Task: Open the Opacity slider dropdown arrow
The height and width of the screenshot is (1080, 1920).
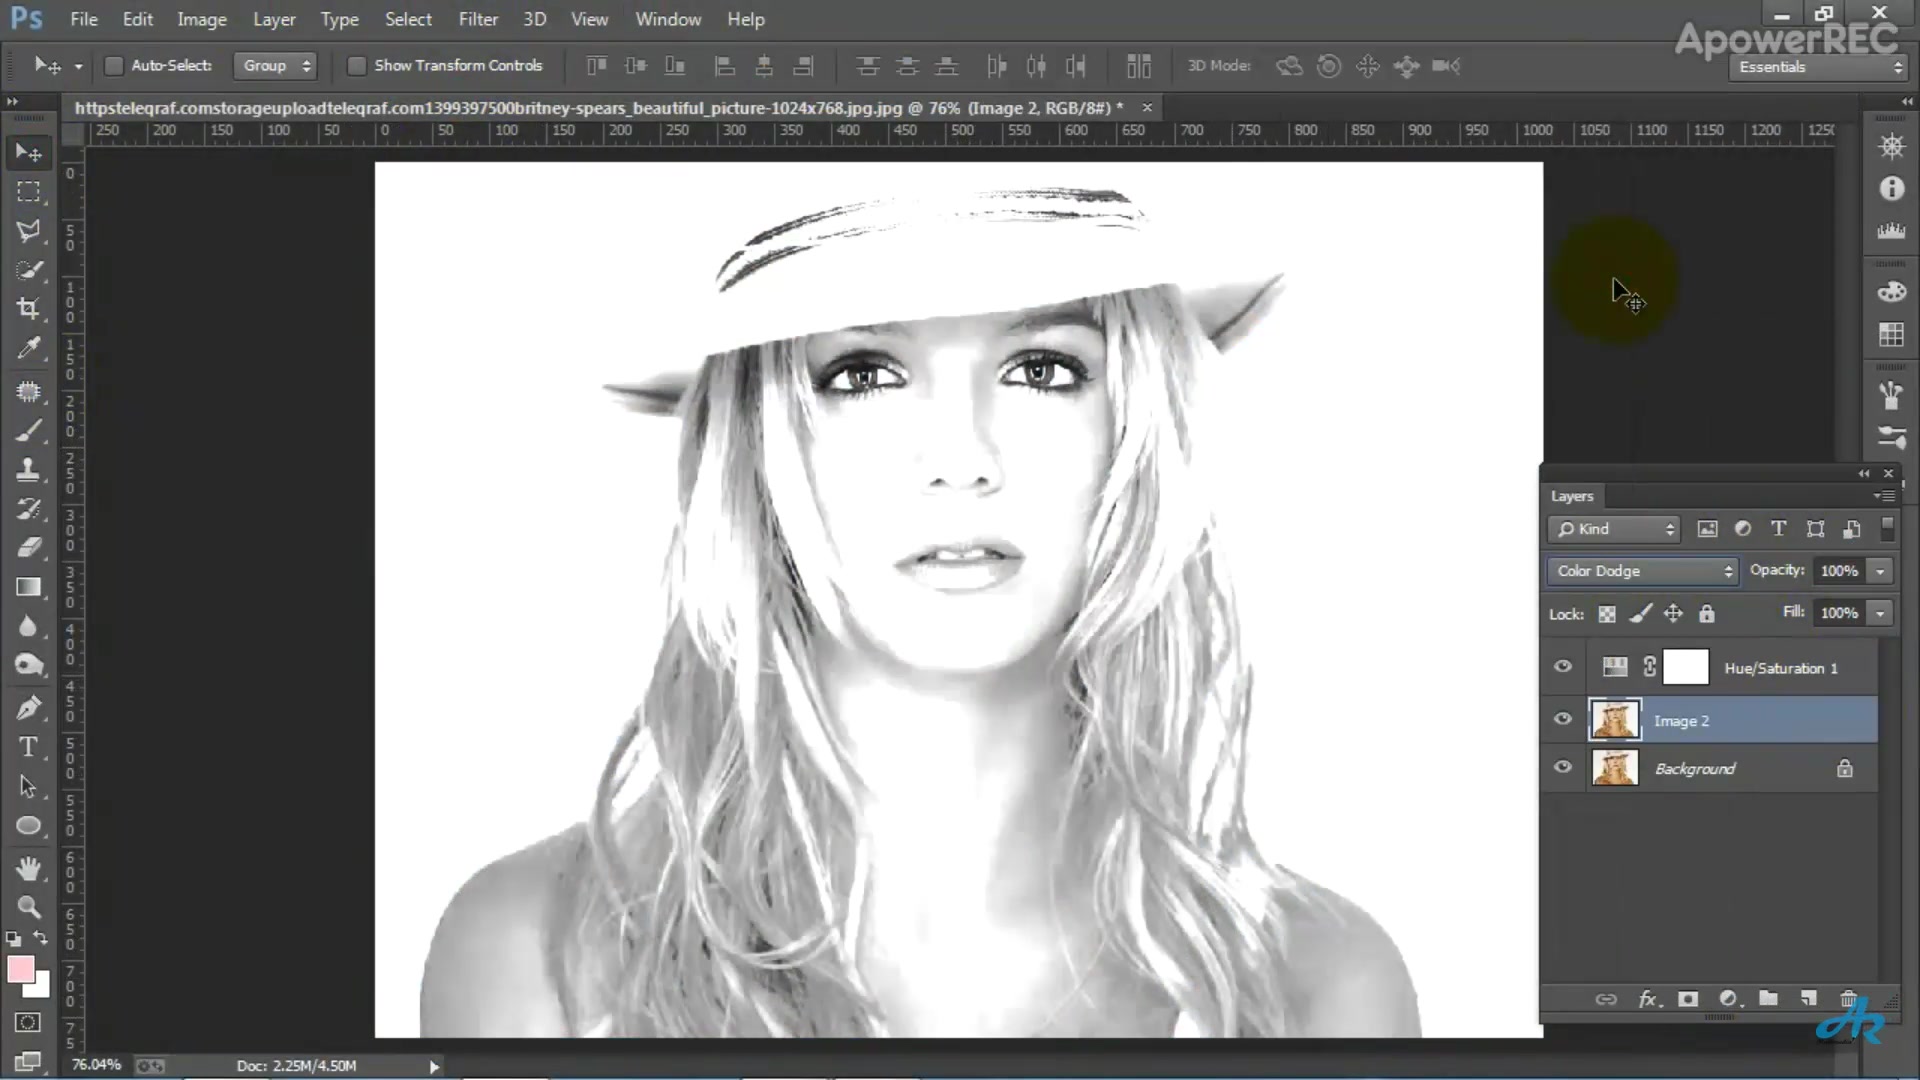Action: (x=1880, y=571)
